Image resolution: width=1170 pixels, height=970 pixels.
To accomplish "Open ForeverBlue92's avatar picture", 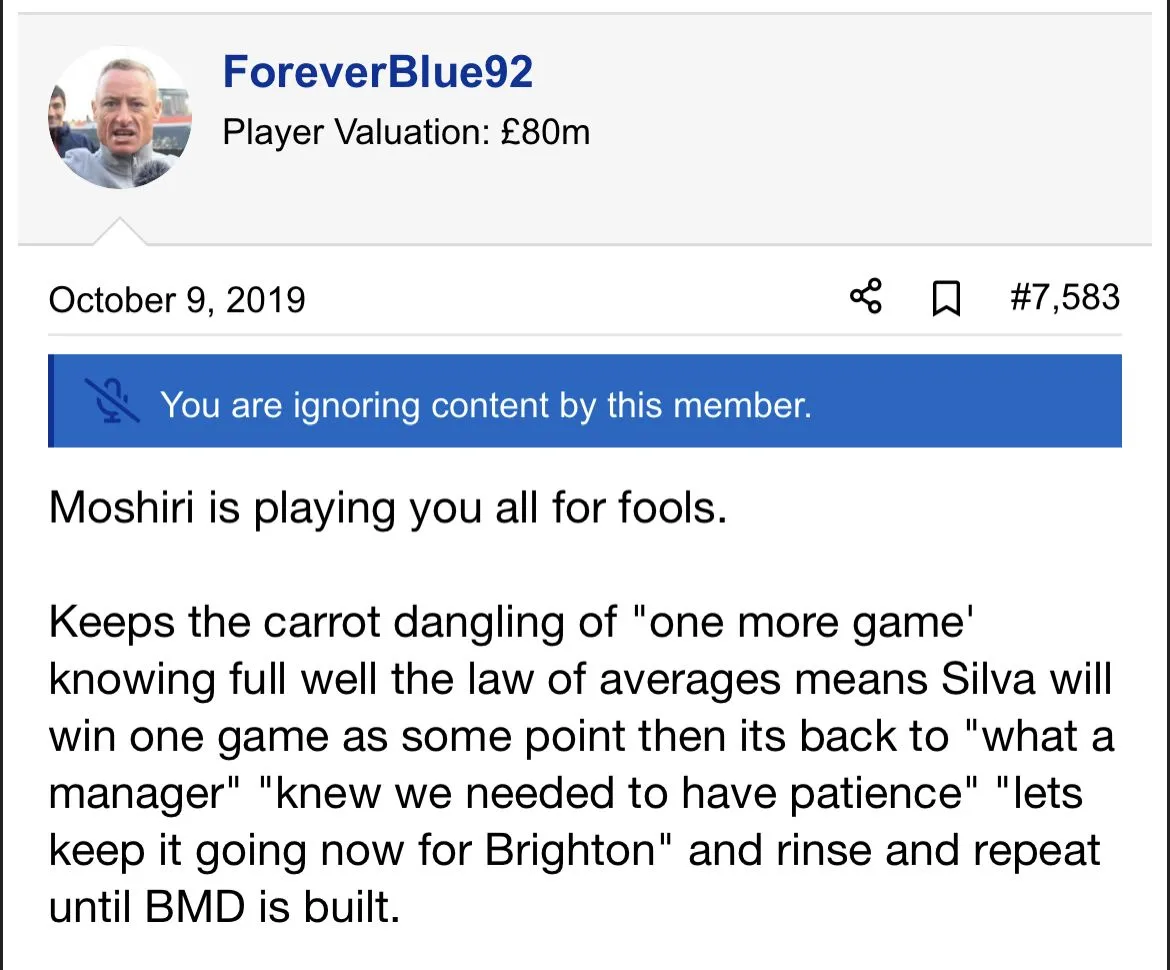I will coord(119,117).
